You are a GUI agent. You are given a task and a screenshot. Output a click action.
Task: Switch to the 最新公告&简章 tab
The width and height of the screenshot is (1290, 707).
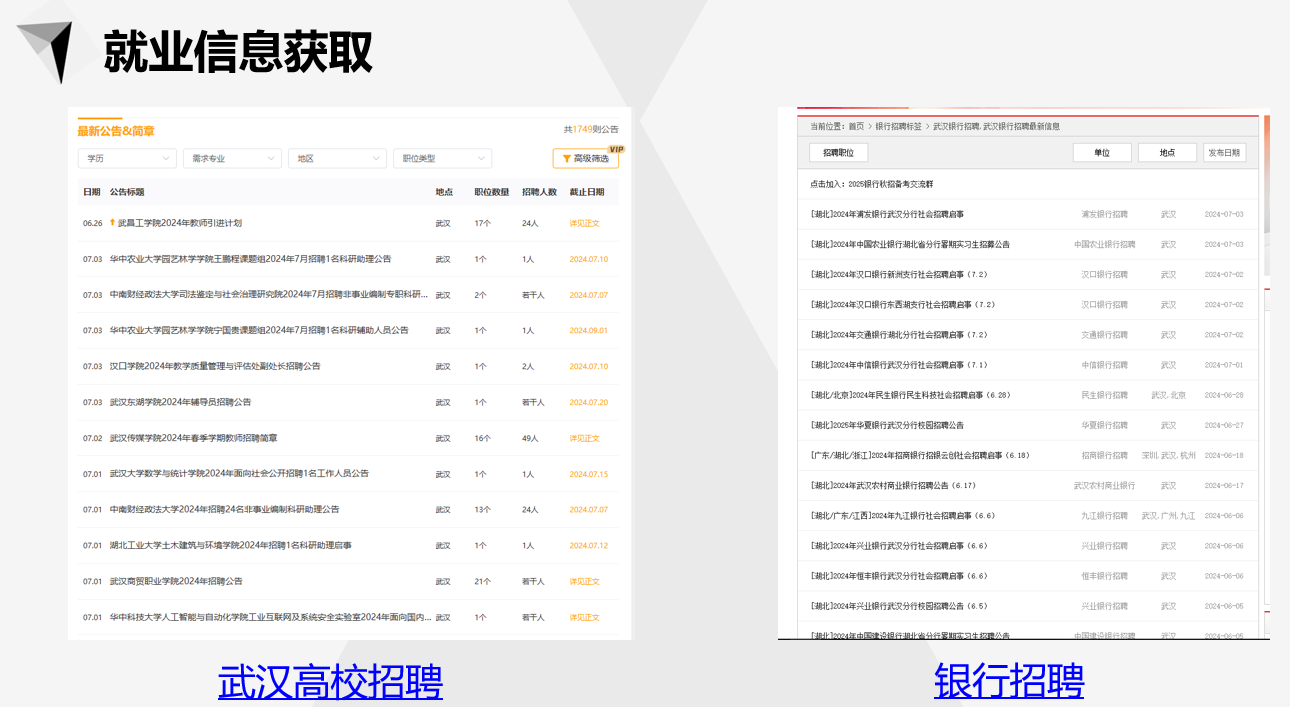(x=116, y=131)
